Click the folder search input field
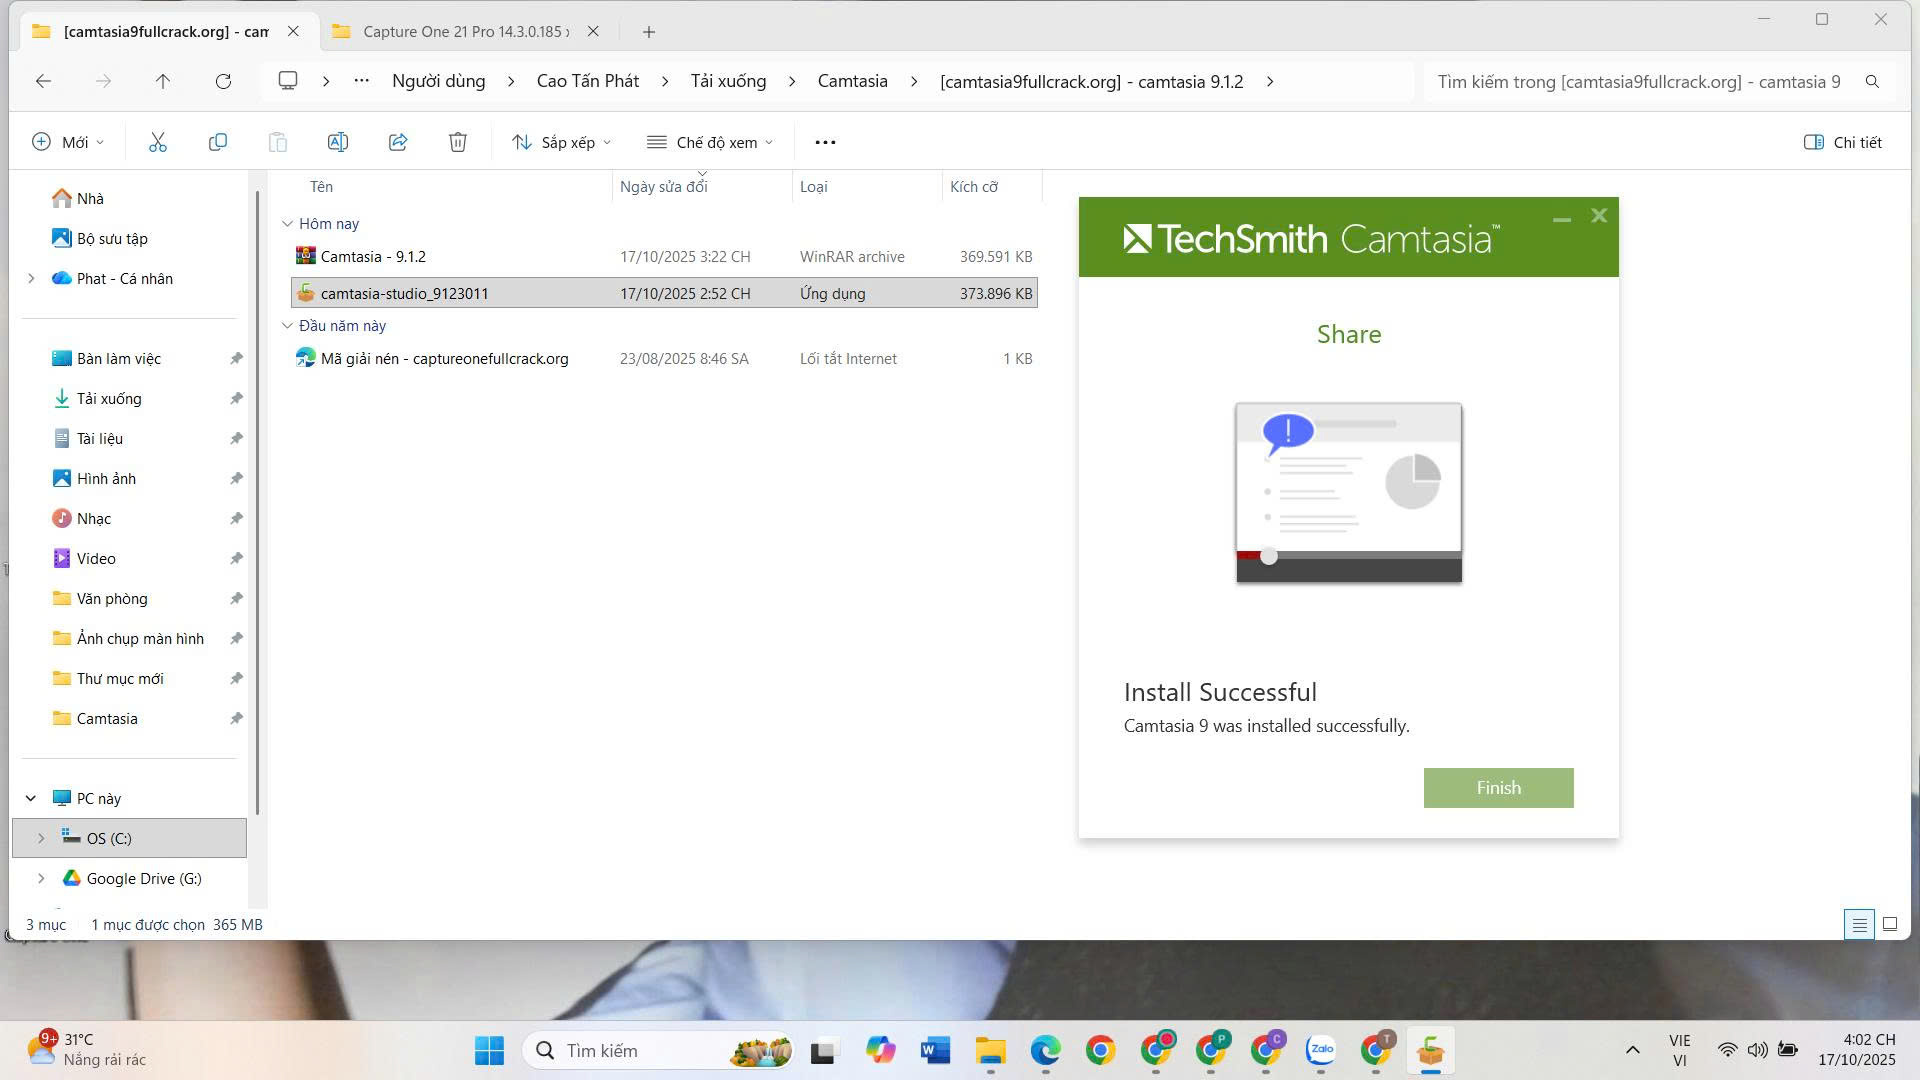The width and height of the screenshot is (1920, 1080). [1640, 81]
